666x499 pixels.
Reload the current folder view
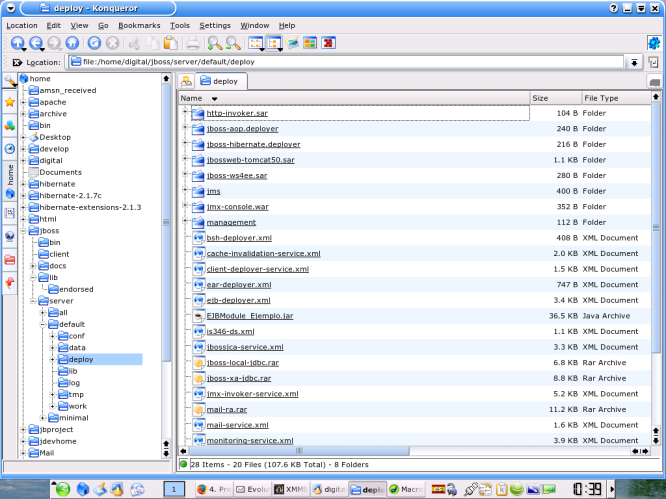click(x=94, y=43)
